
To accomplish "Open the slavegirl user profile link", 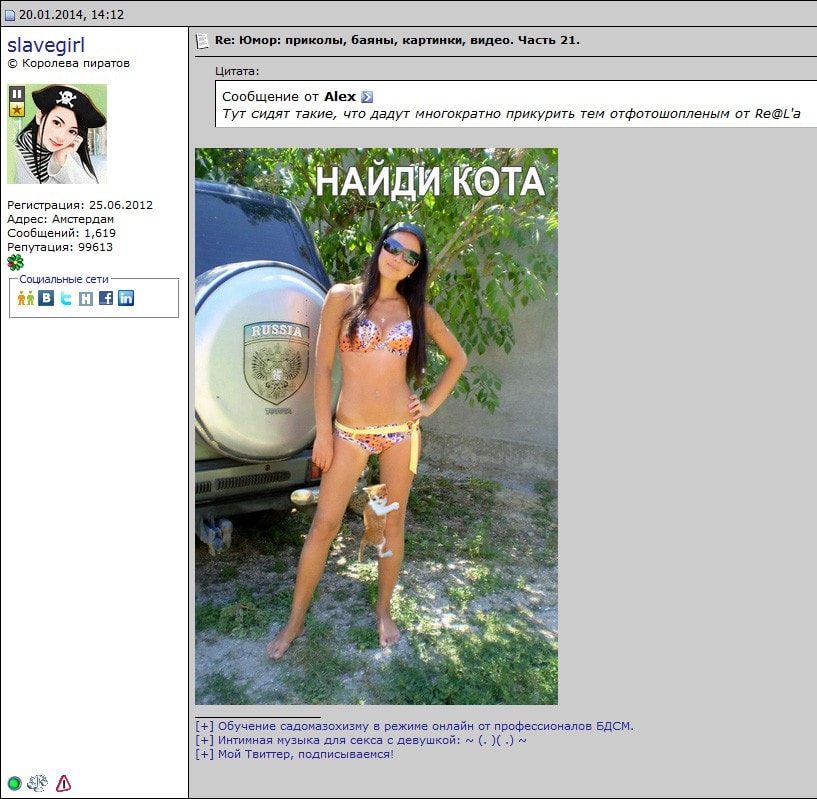I will (x=46, y=45).
